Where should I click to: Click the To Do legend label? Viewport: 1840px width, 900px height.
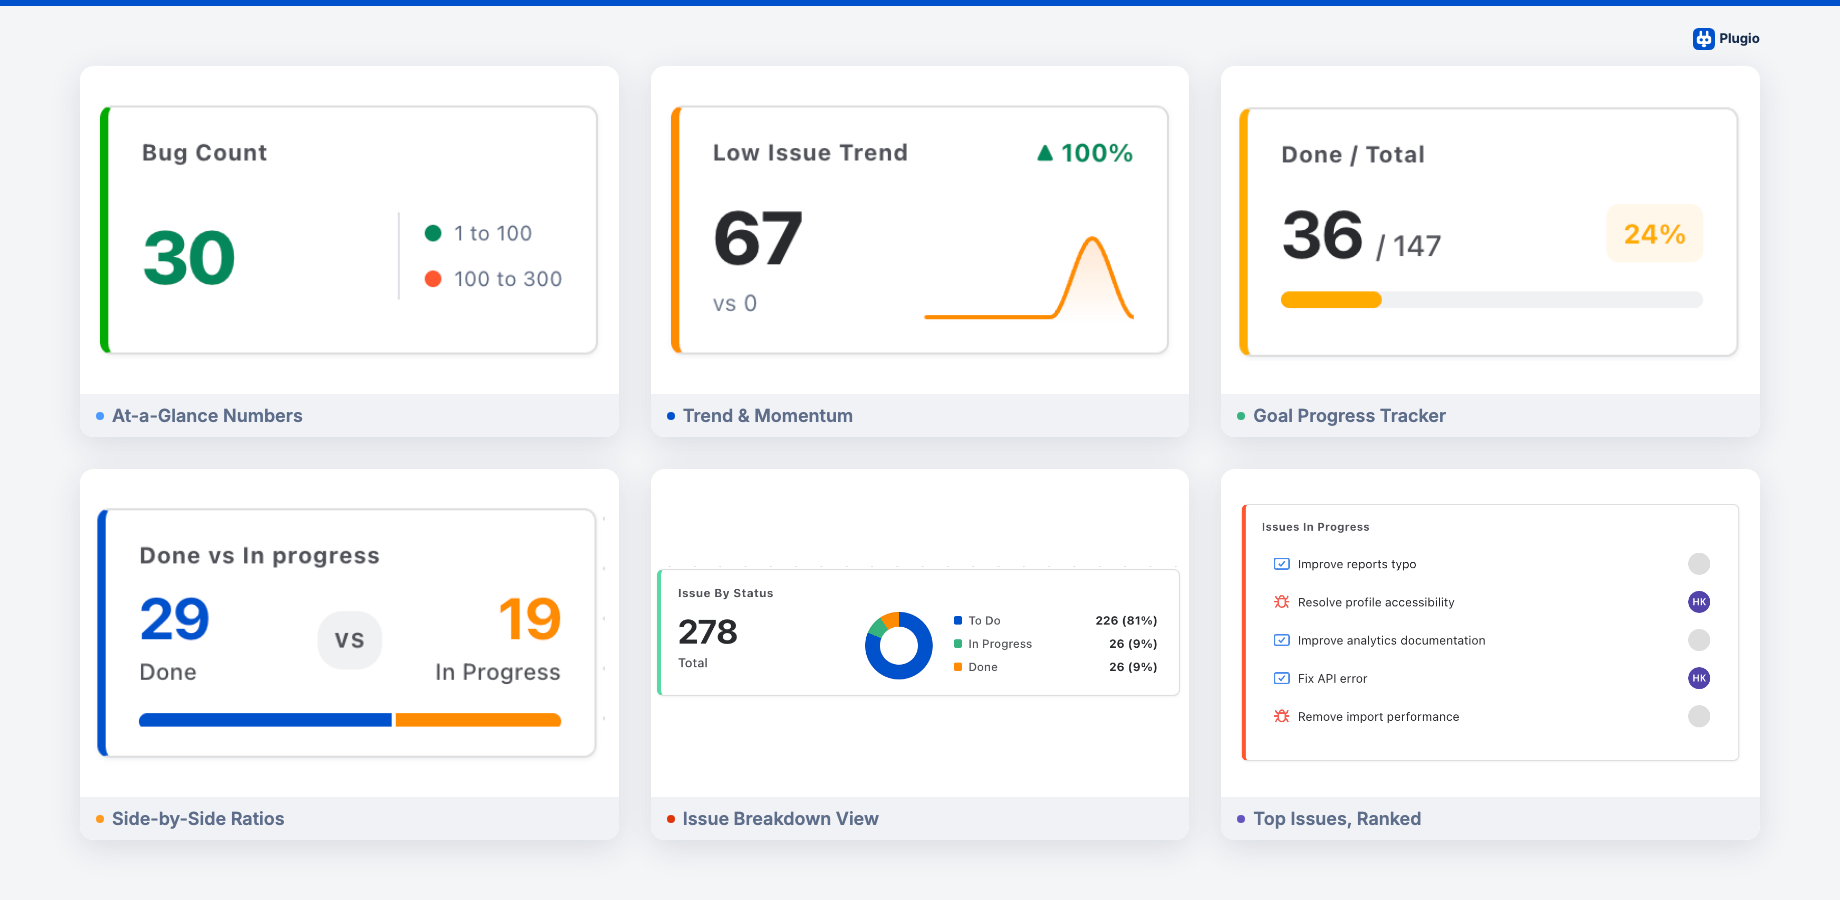984,621
